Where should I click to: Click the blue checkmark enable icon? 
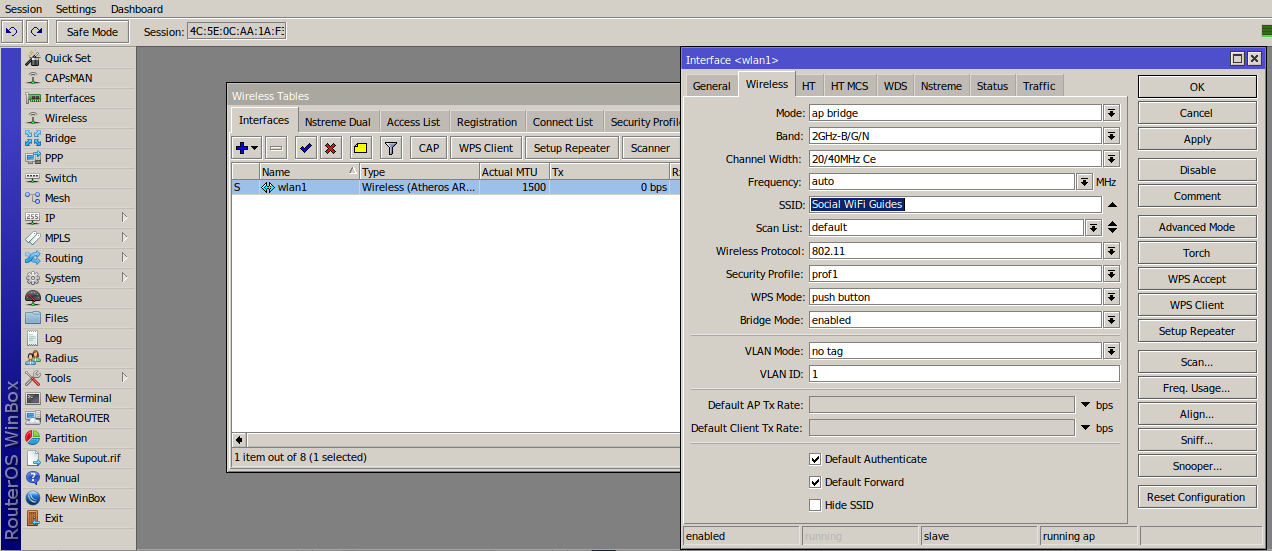click(305, 148)
